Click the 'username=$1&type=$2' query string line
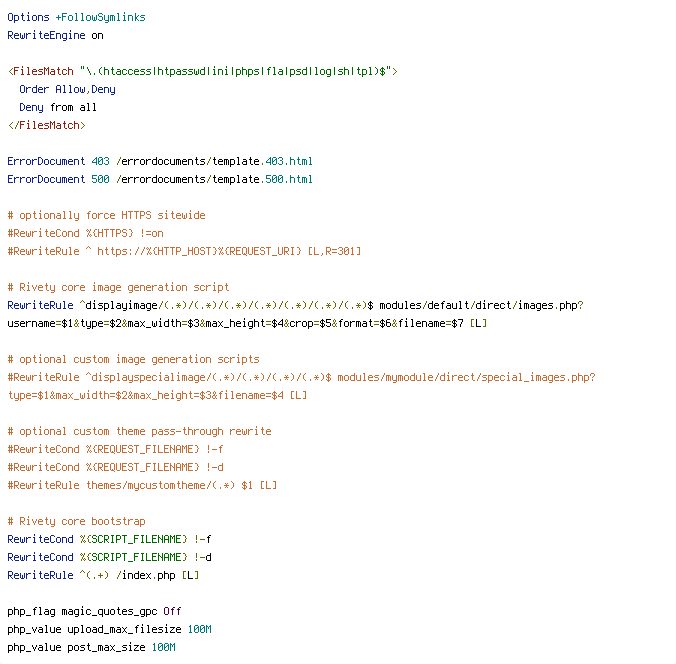This screenshot has width=676, height=664. click(247, 323)
